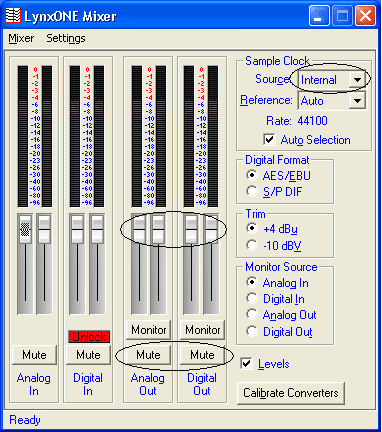Open the Reference dropdown showing Auto
The width and height of the screenshot is (382, 432).
tap(357, 101)
